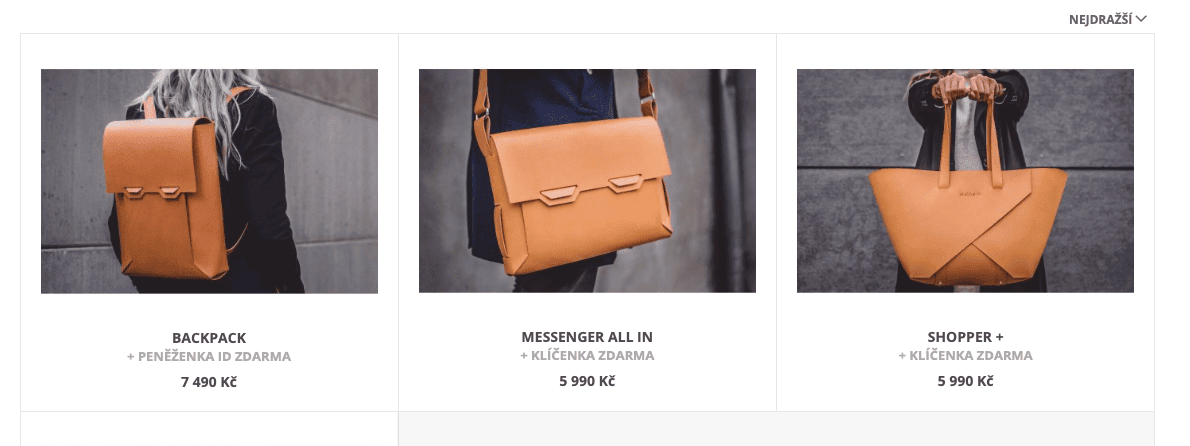Click the BACKPACK product title
This screenshot has width=1190, height=446.
pyautogui.click(x=209, y=338)
